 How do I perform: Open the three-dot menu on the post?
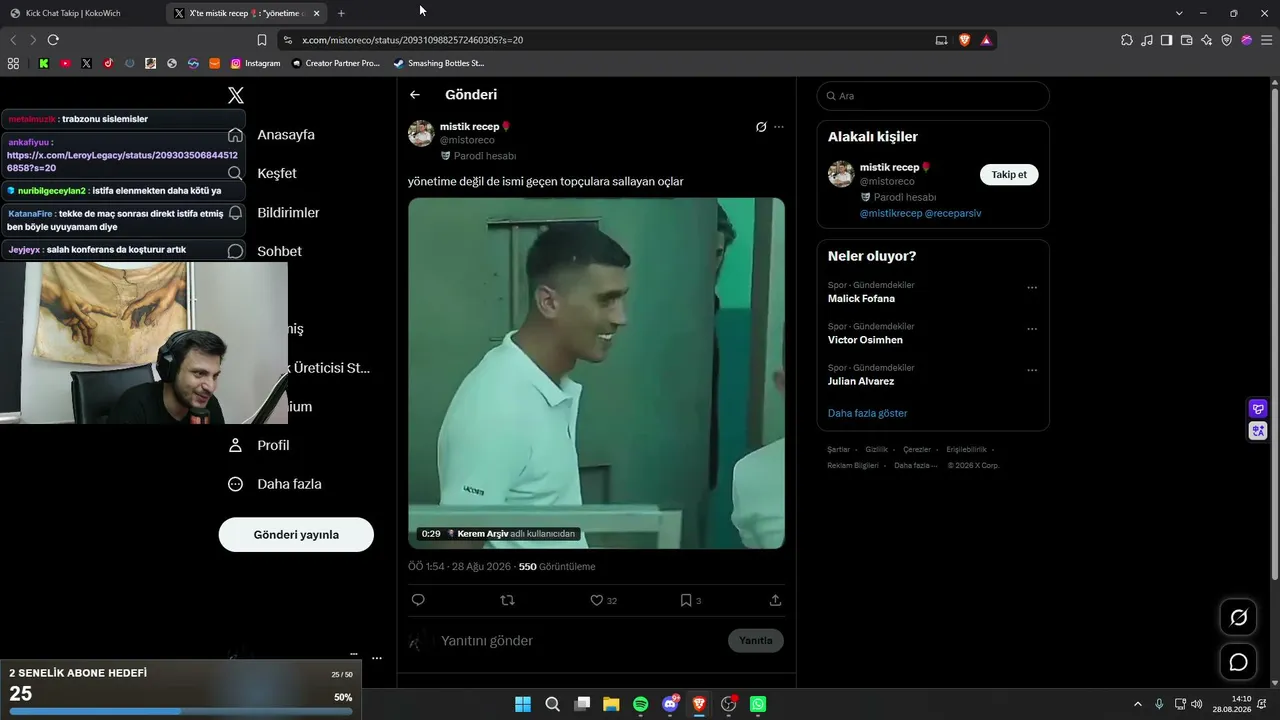click(779, 127)
